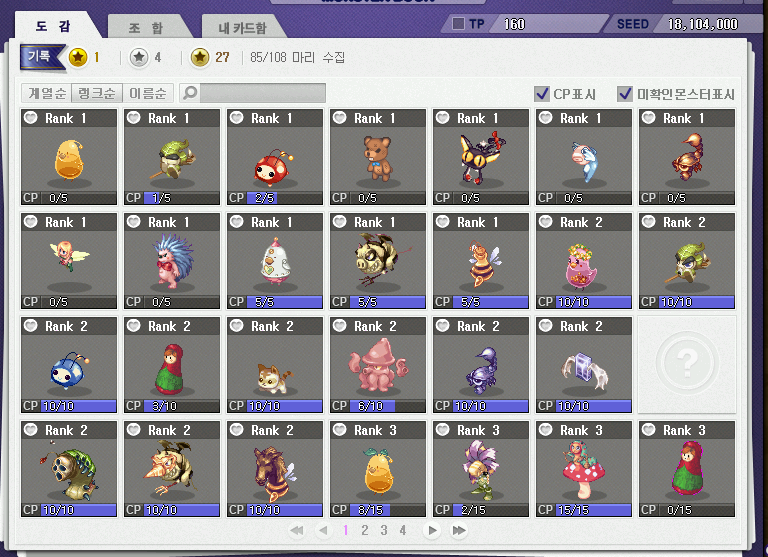Jump to last page arrow
768x557 pixels.
(x=458, y=530)
